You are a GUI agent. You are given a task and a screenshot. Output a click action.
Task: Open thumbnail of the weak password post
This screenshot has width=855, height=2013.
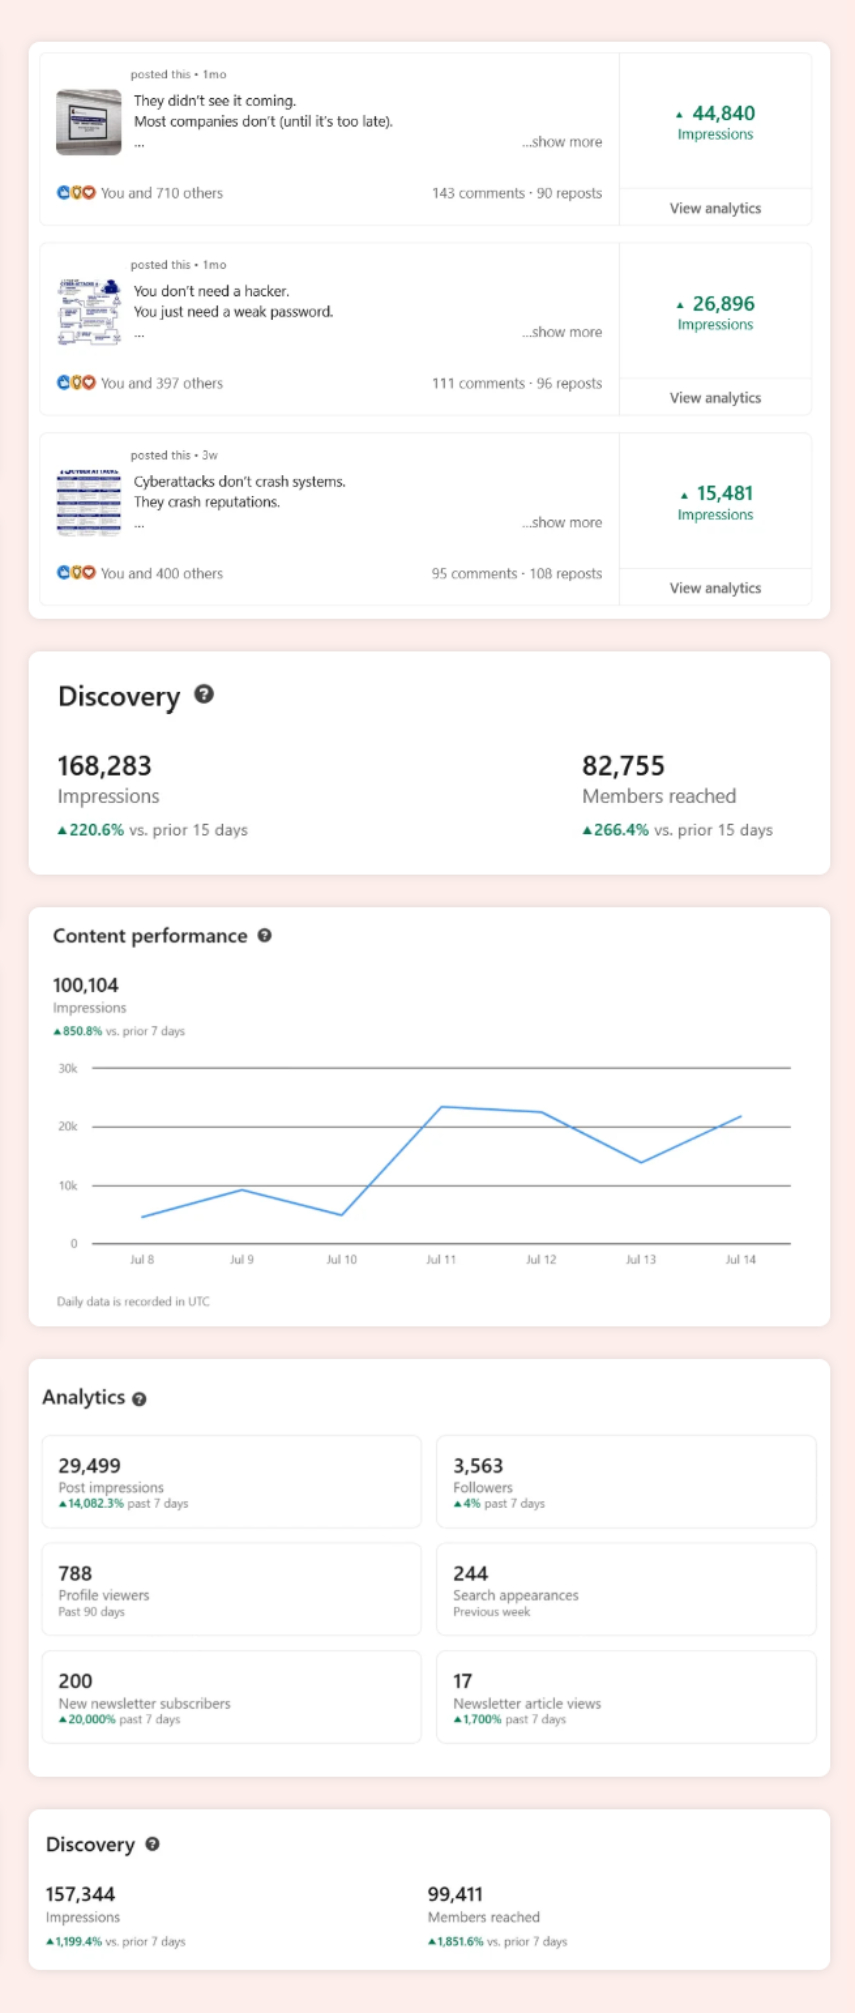pos(89,312)
